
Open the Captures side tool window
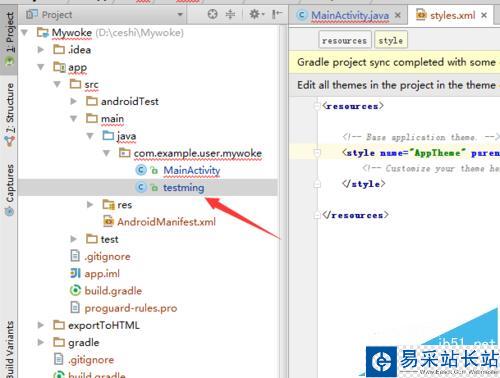(10, 189)
